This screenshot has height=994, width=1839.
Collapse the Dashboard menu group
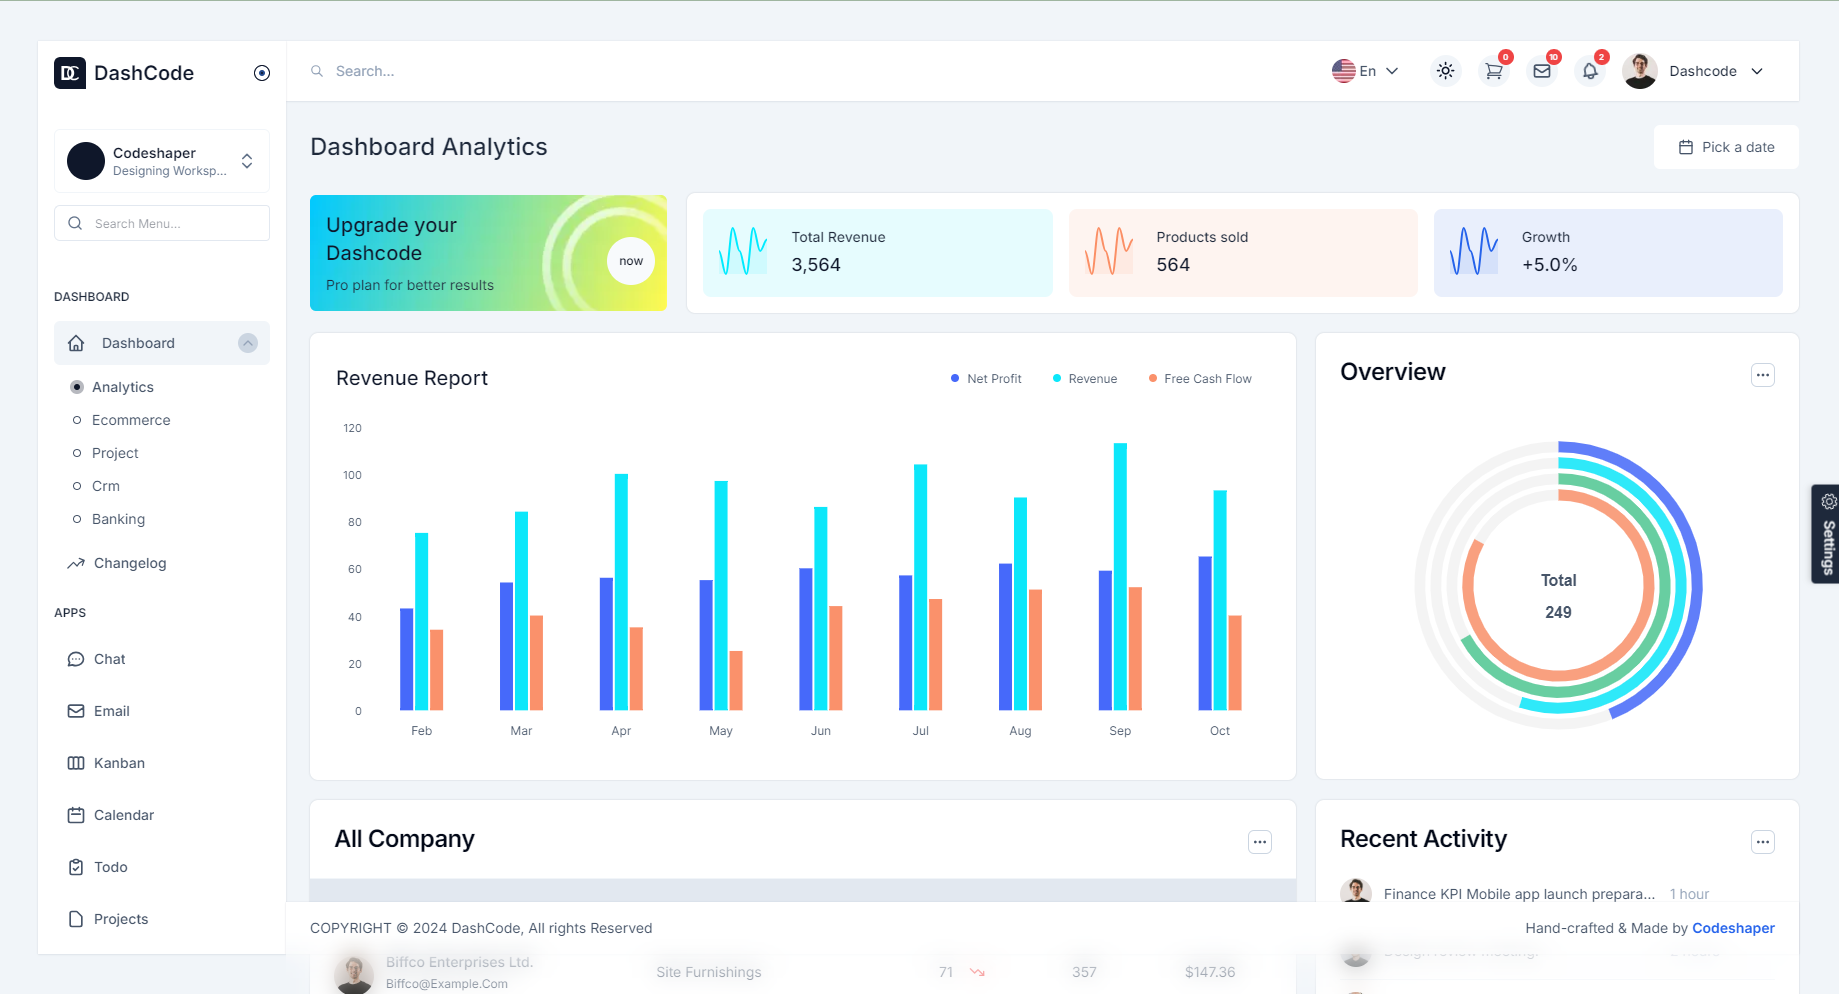pyautogui.click(x=248, y=343)
